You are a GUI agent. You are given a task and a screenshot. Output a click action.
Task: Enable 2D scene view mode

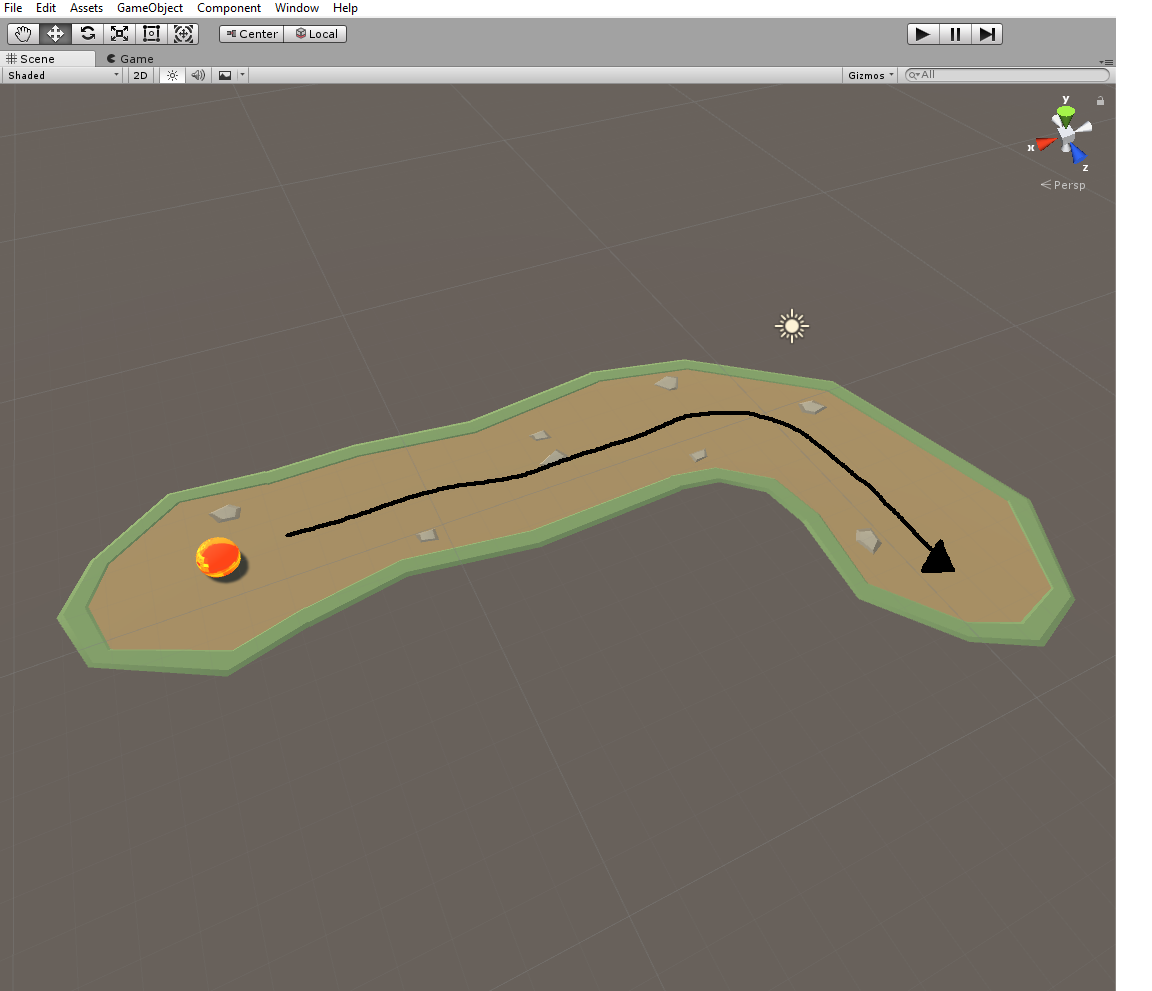point(139,75)
